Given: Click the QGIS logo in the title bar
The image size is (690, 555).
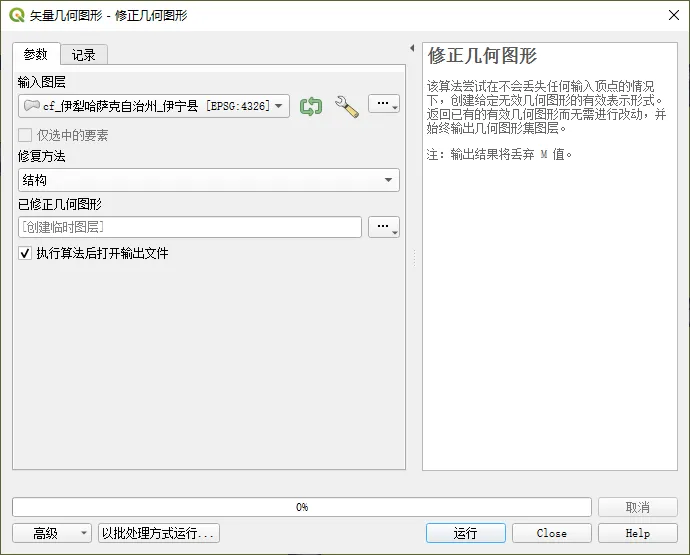Looking at the screenshot, I should (16, 15).
